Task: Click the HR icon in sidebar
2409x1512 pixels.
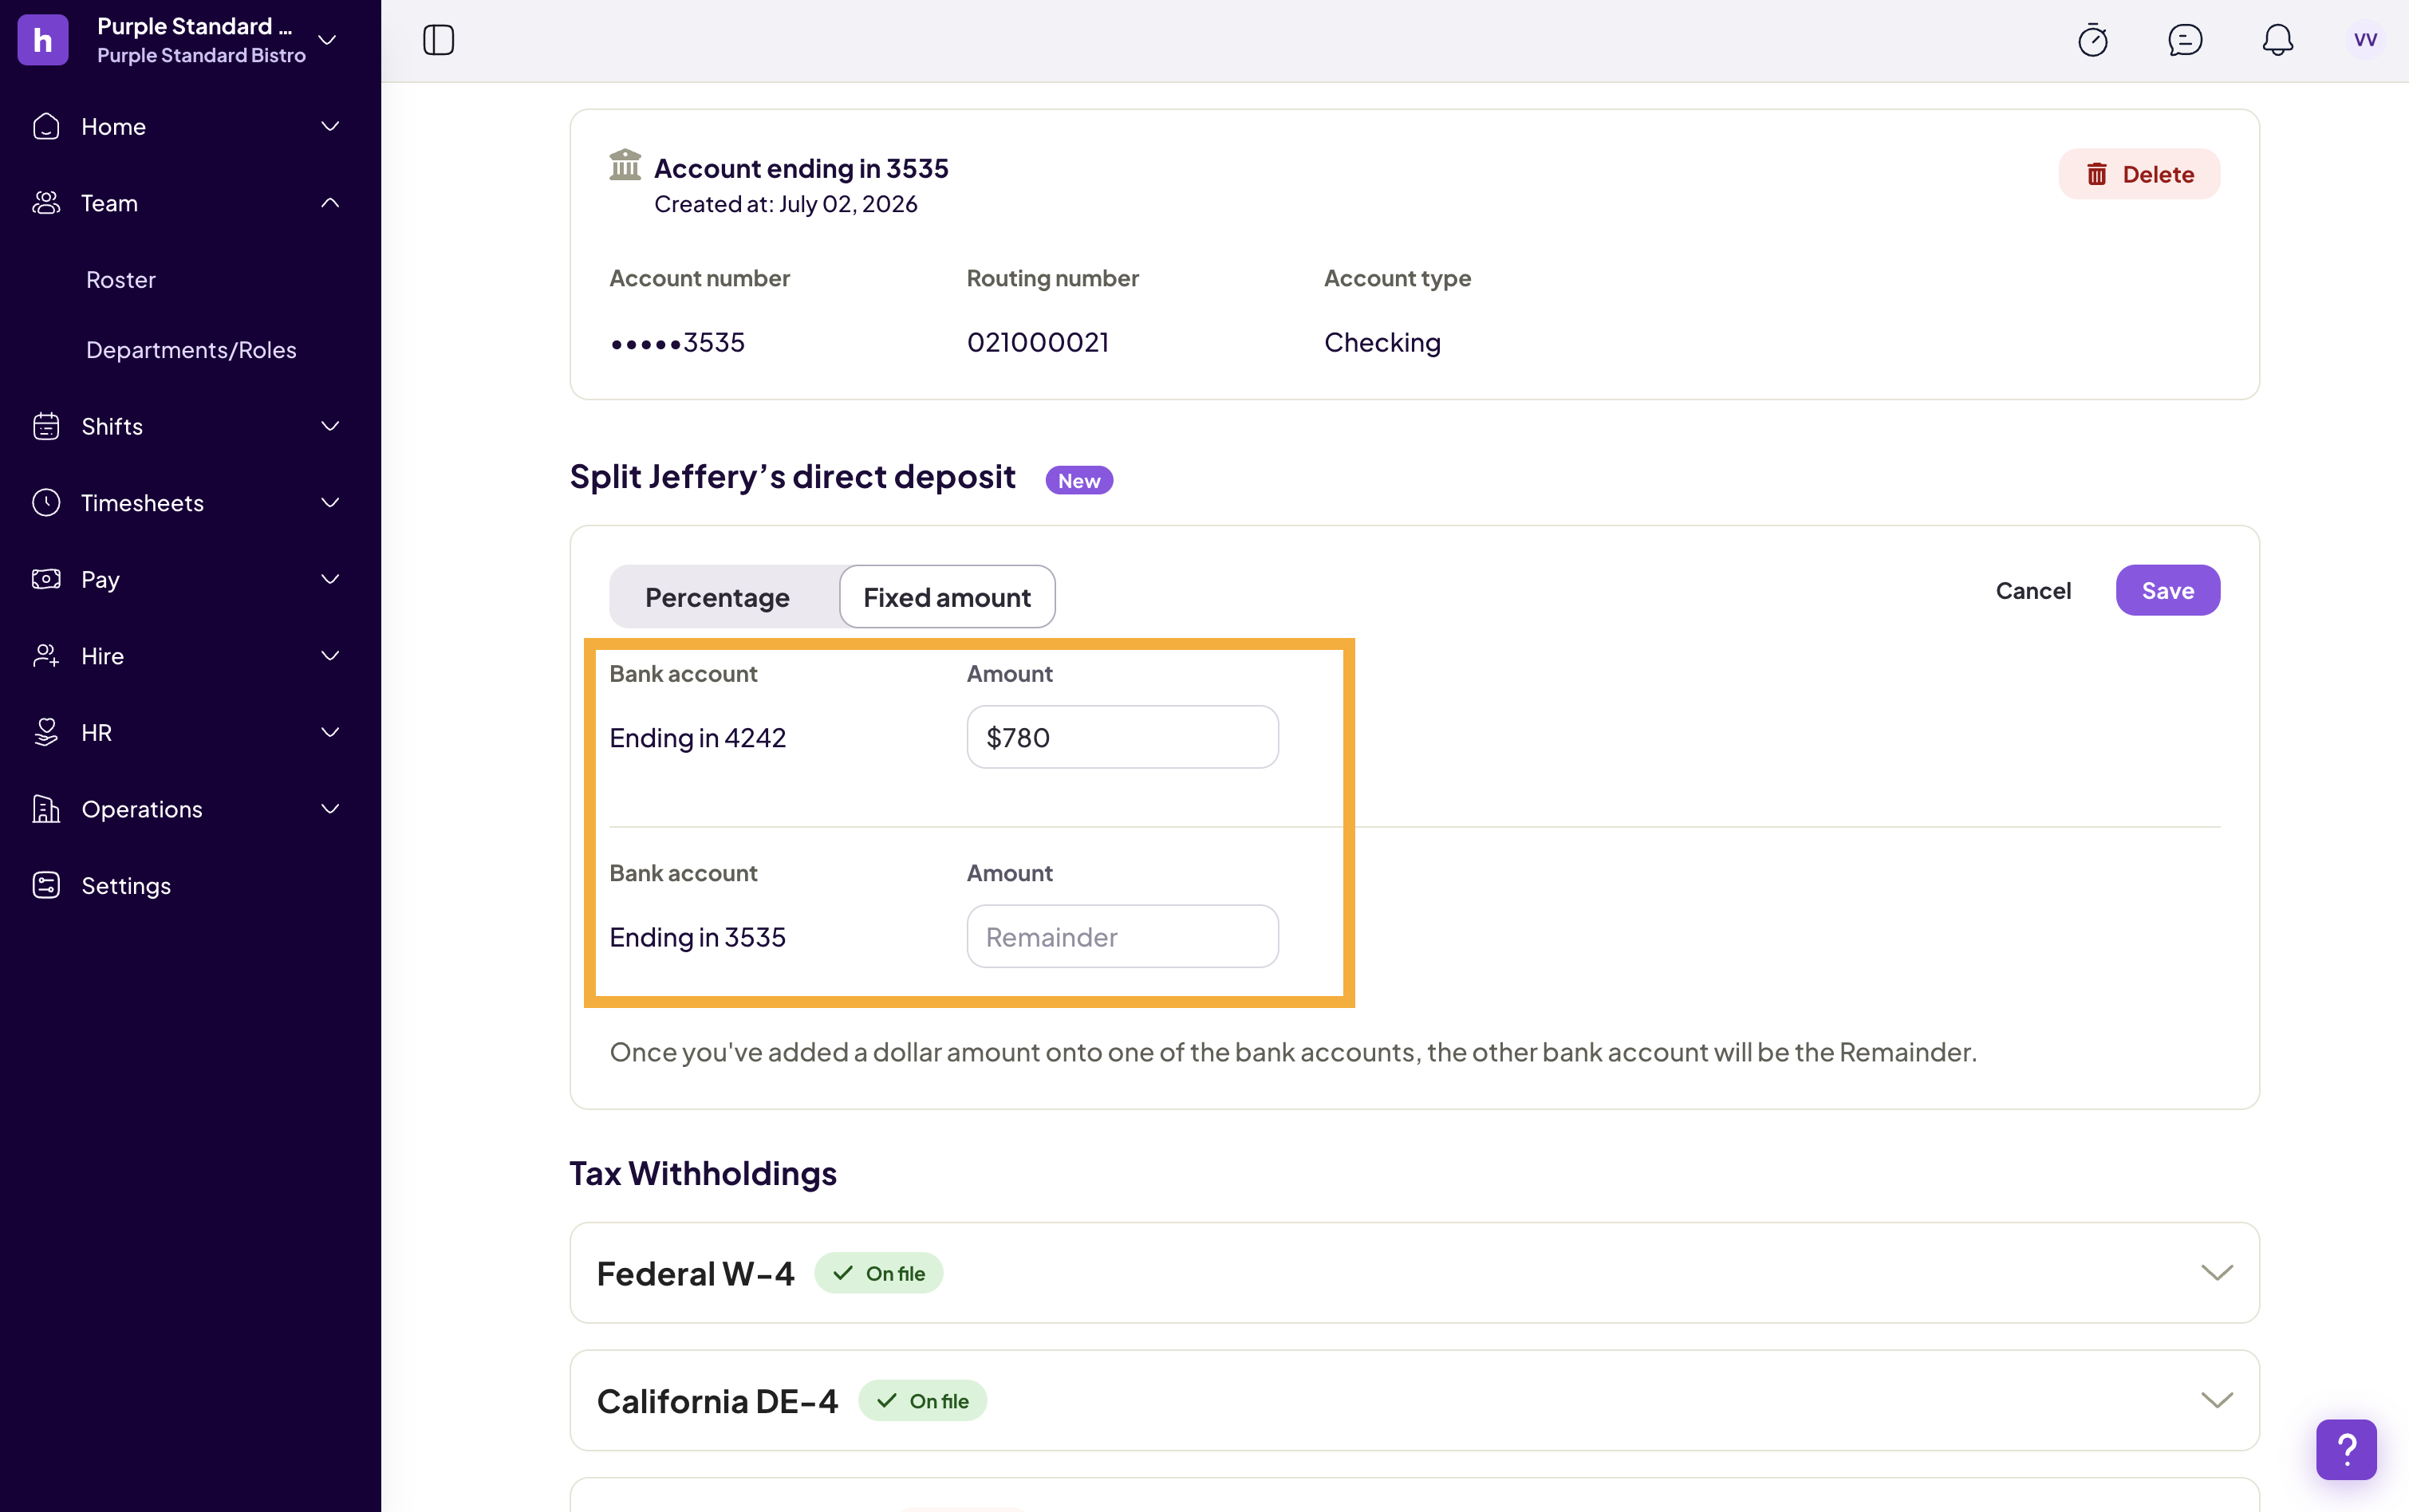Action: point(46,732)
